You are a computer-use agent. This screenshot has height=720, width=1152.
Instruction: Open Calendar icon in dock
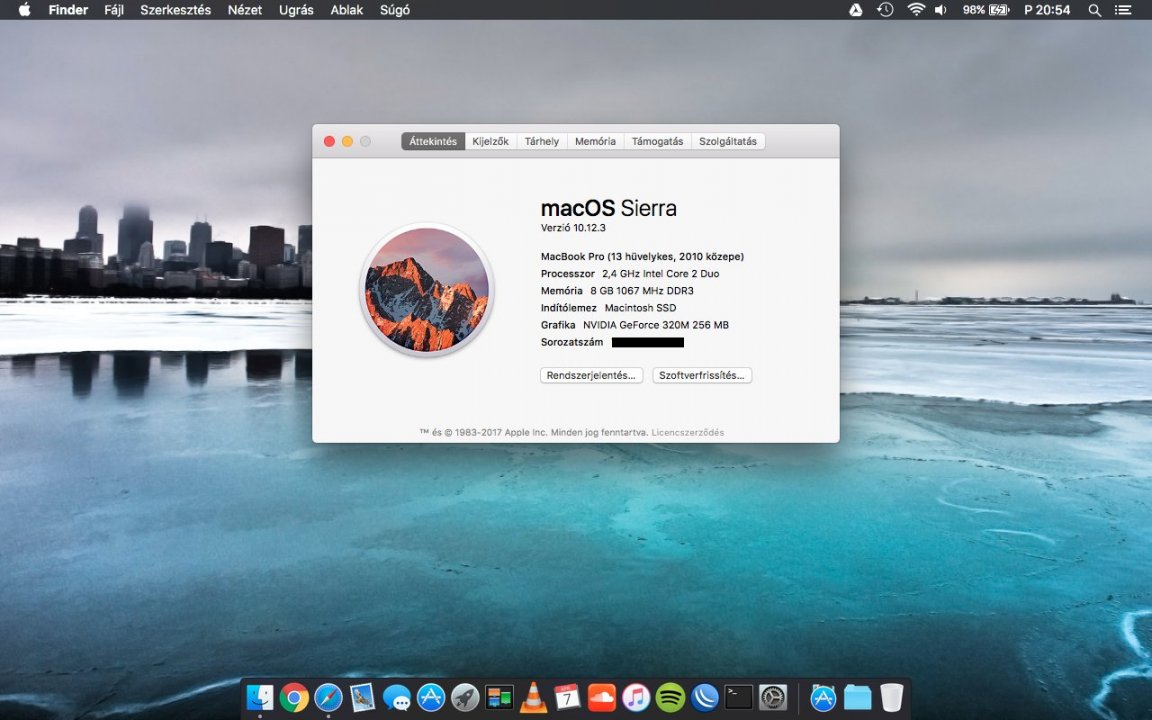click(567, 697)
